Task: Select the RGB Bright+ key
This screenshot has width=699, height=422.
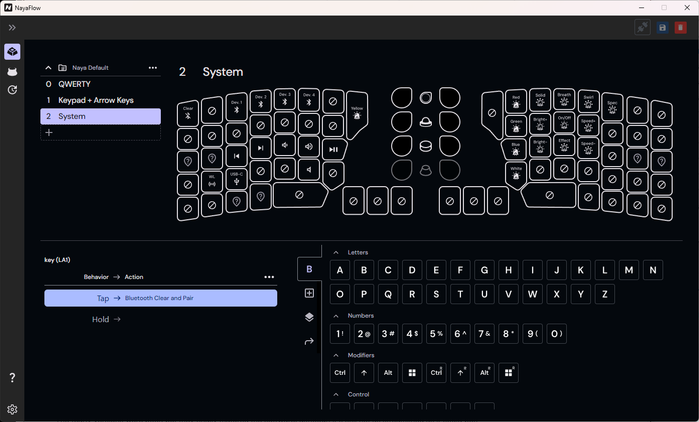Action: tap(540, 124)
